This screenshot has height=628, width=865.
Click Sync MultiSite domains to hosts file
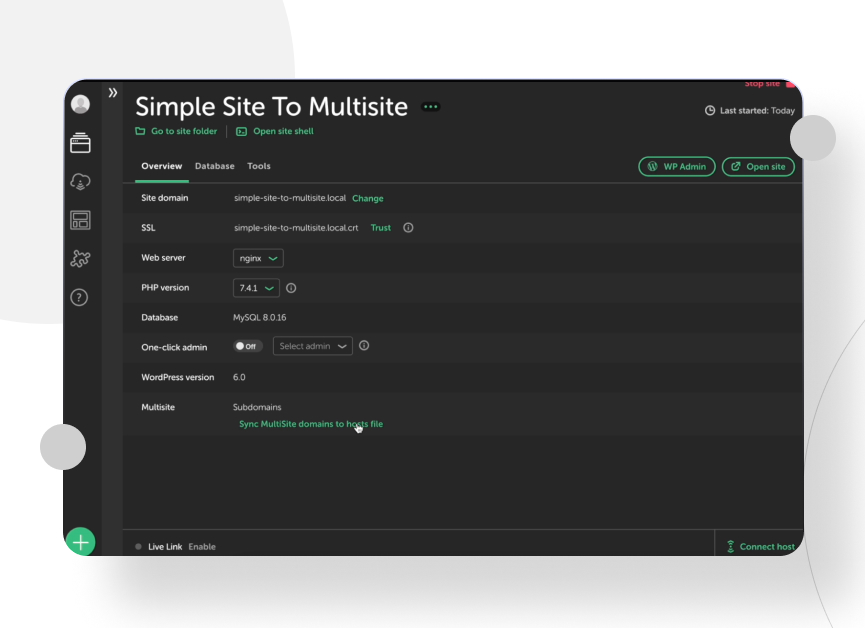pos(311,424)
